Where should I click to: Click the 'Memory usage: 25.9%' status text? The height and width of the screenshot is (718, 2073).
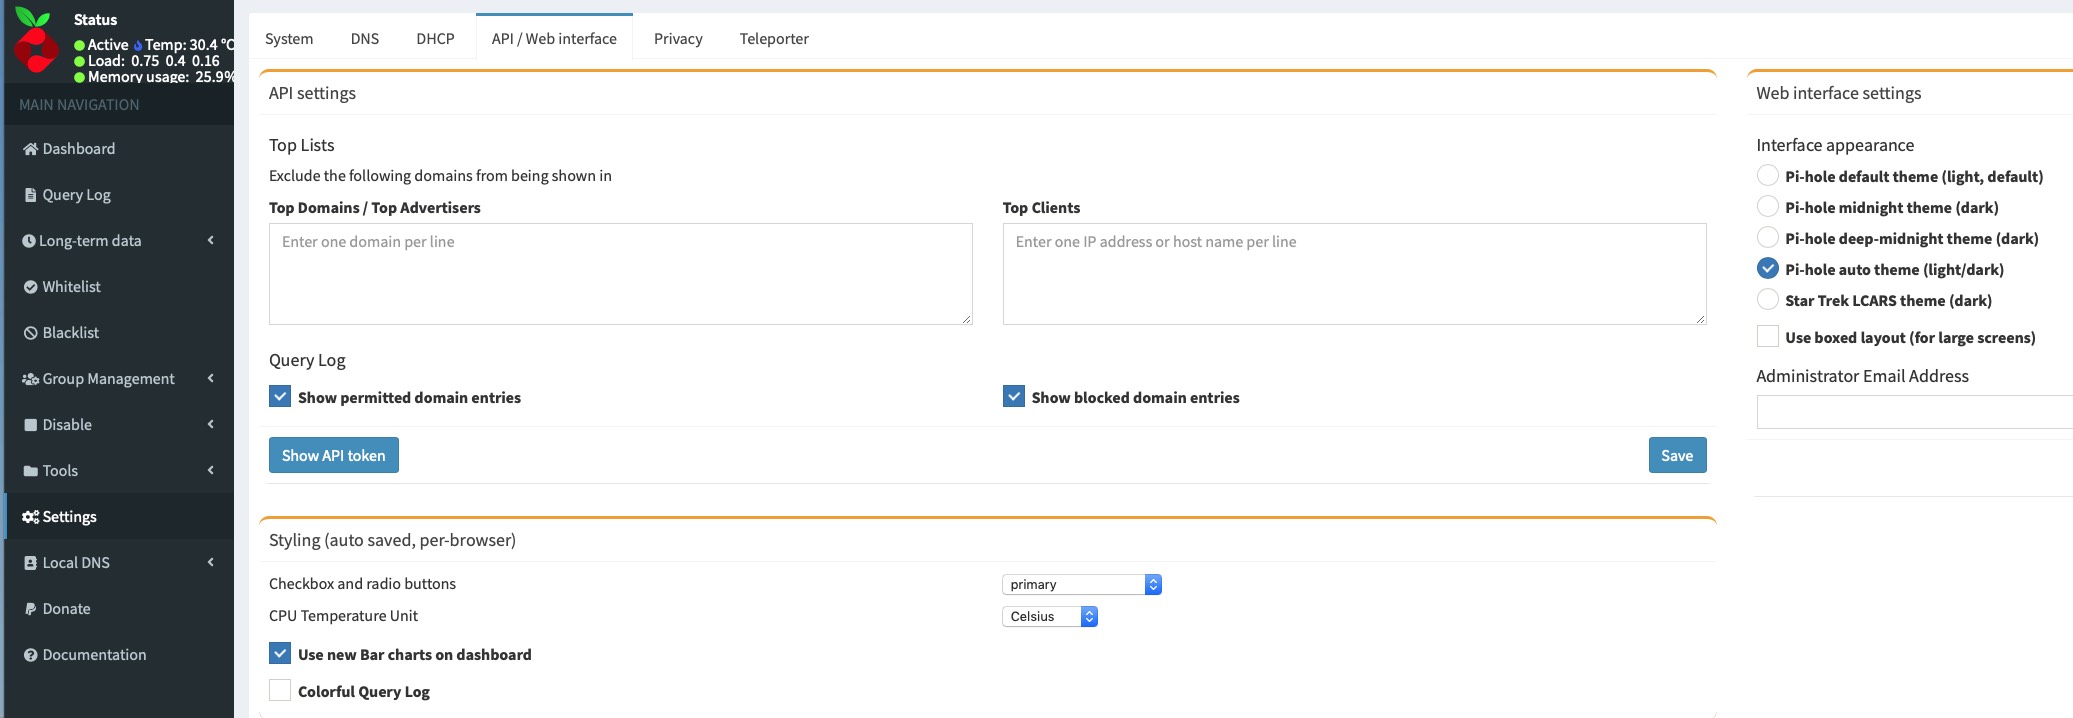click(161, 77)
